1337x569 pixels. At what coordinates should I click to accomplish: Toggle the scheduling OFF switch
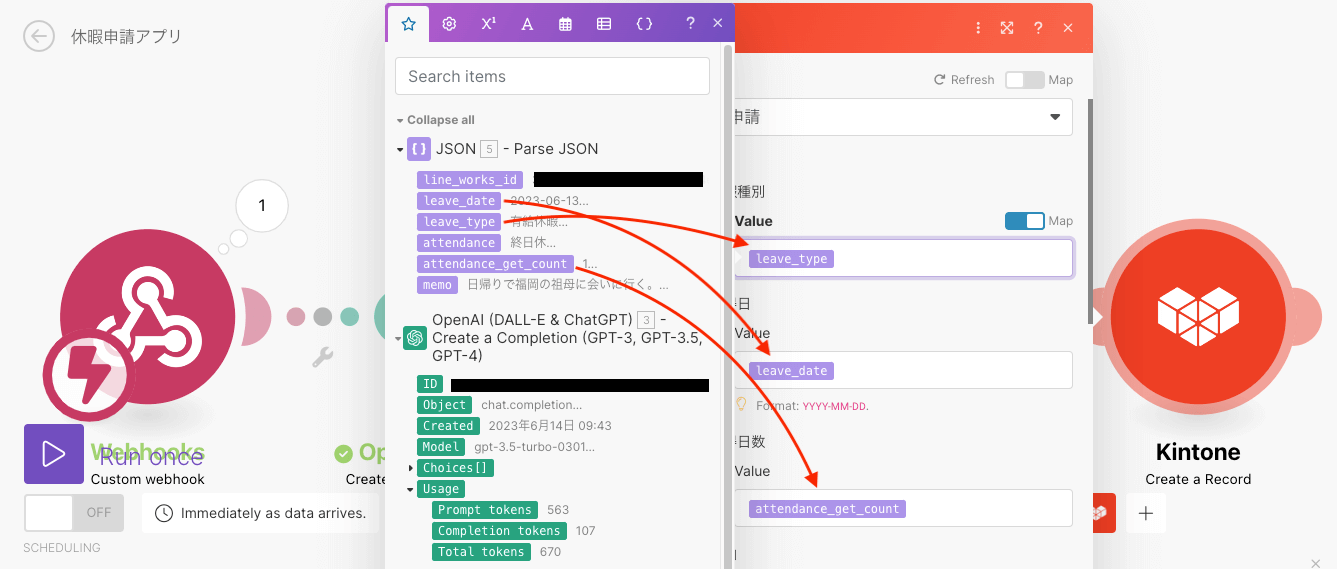coord(74,513)
